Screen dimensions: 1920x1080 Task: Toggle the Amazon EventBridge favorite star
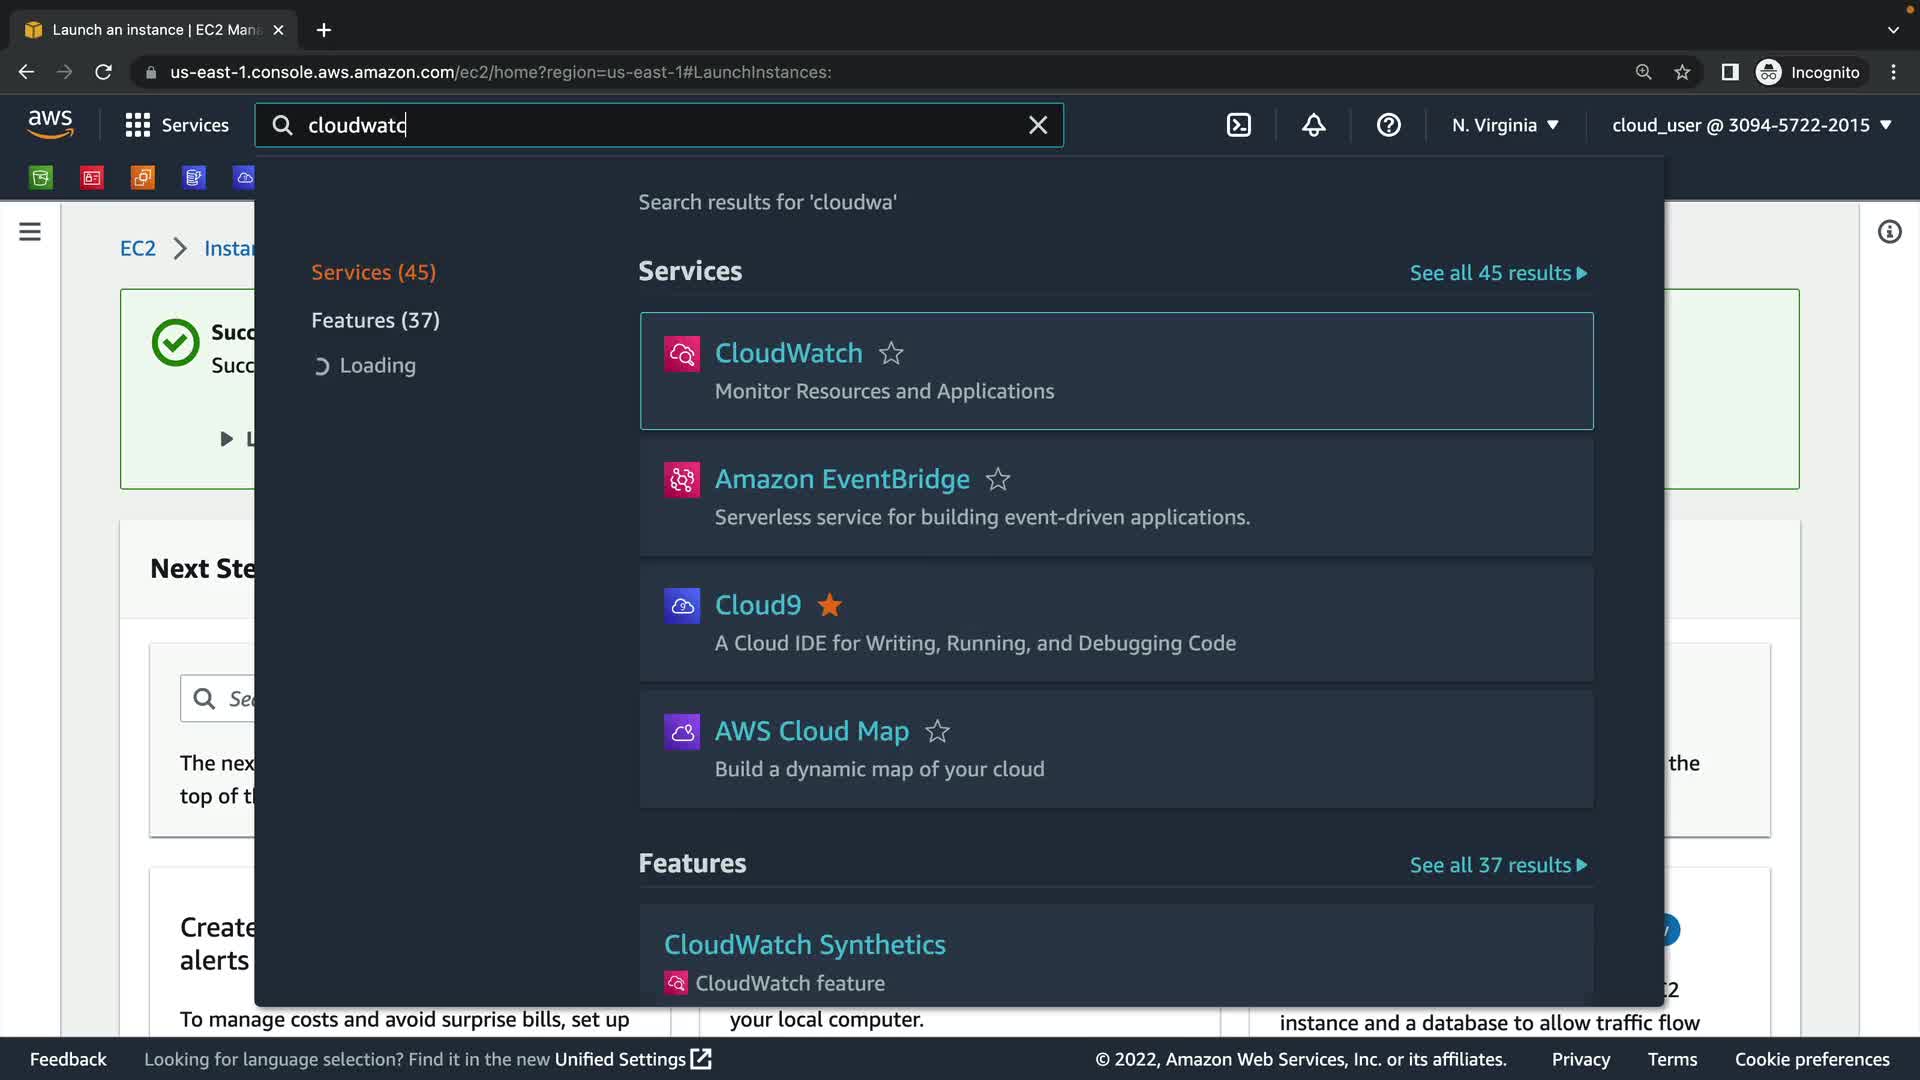pos(997,480)
